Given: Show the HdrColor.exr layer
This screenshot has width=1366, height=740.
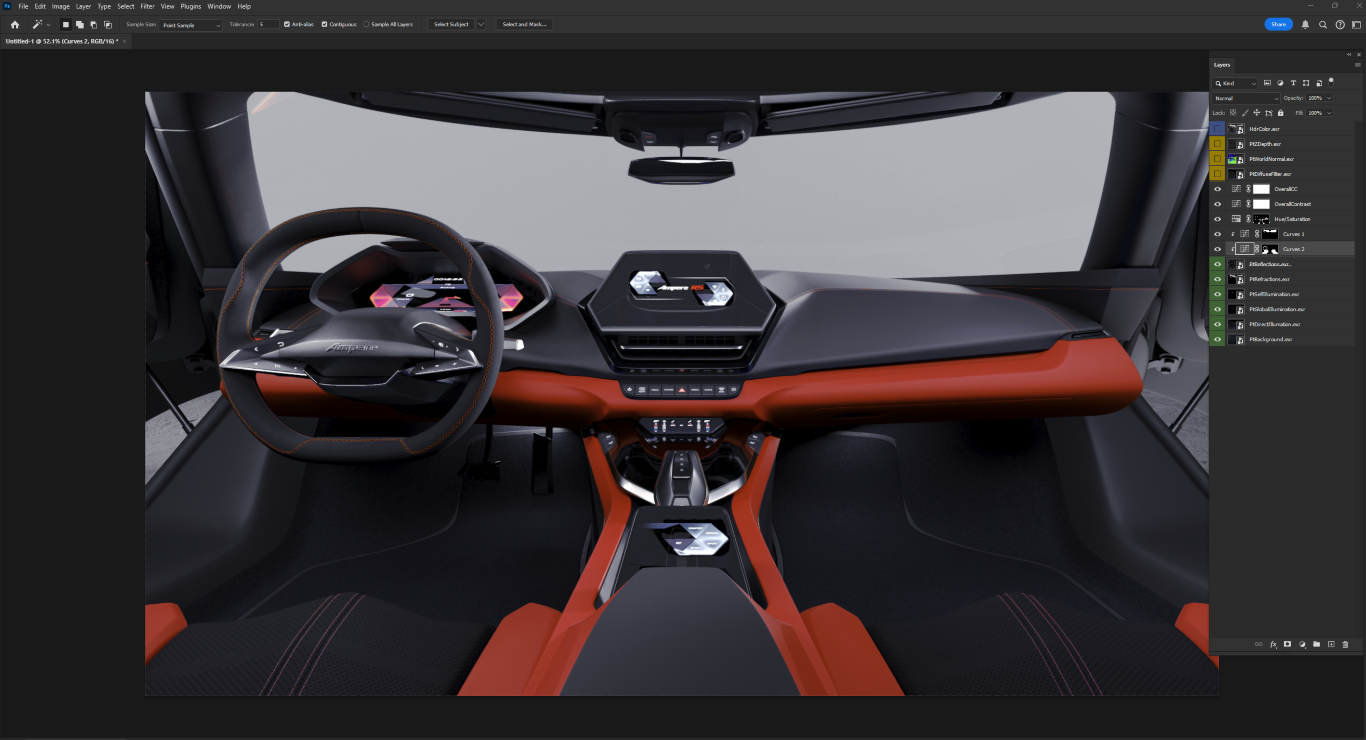Looking at the screenshot, I should click(x=1217, y=129).
